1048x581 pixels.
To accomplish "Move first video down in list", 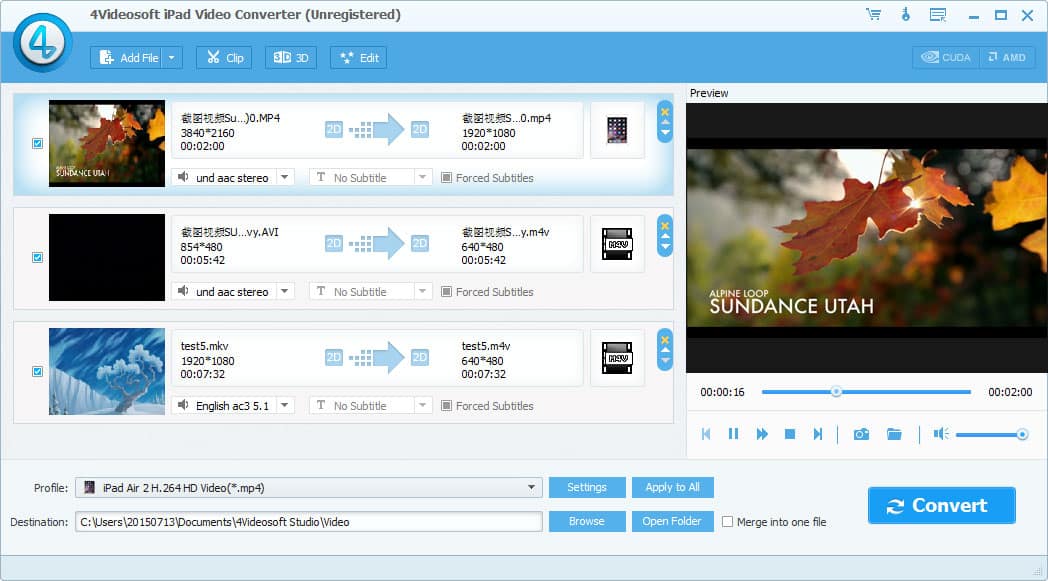I will 665,134.
